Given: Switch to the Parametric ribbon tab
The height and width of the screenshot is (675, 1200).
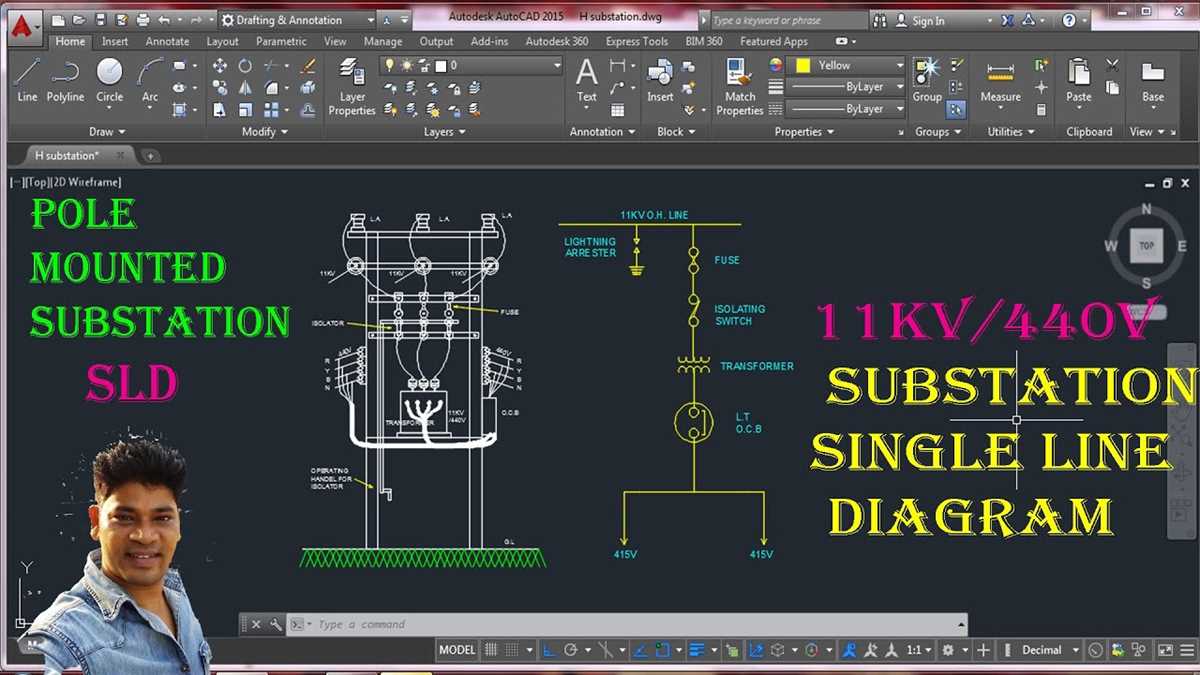Looking at the screenshot, I should (281, 41).
